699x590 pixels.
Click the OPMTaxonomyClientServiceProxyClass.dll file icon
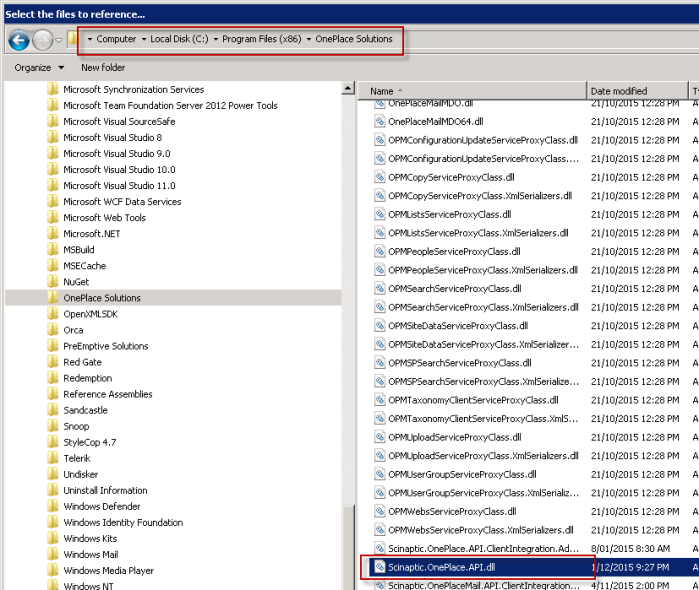(x=379, y=400)
